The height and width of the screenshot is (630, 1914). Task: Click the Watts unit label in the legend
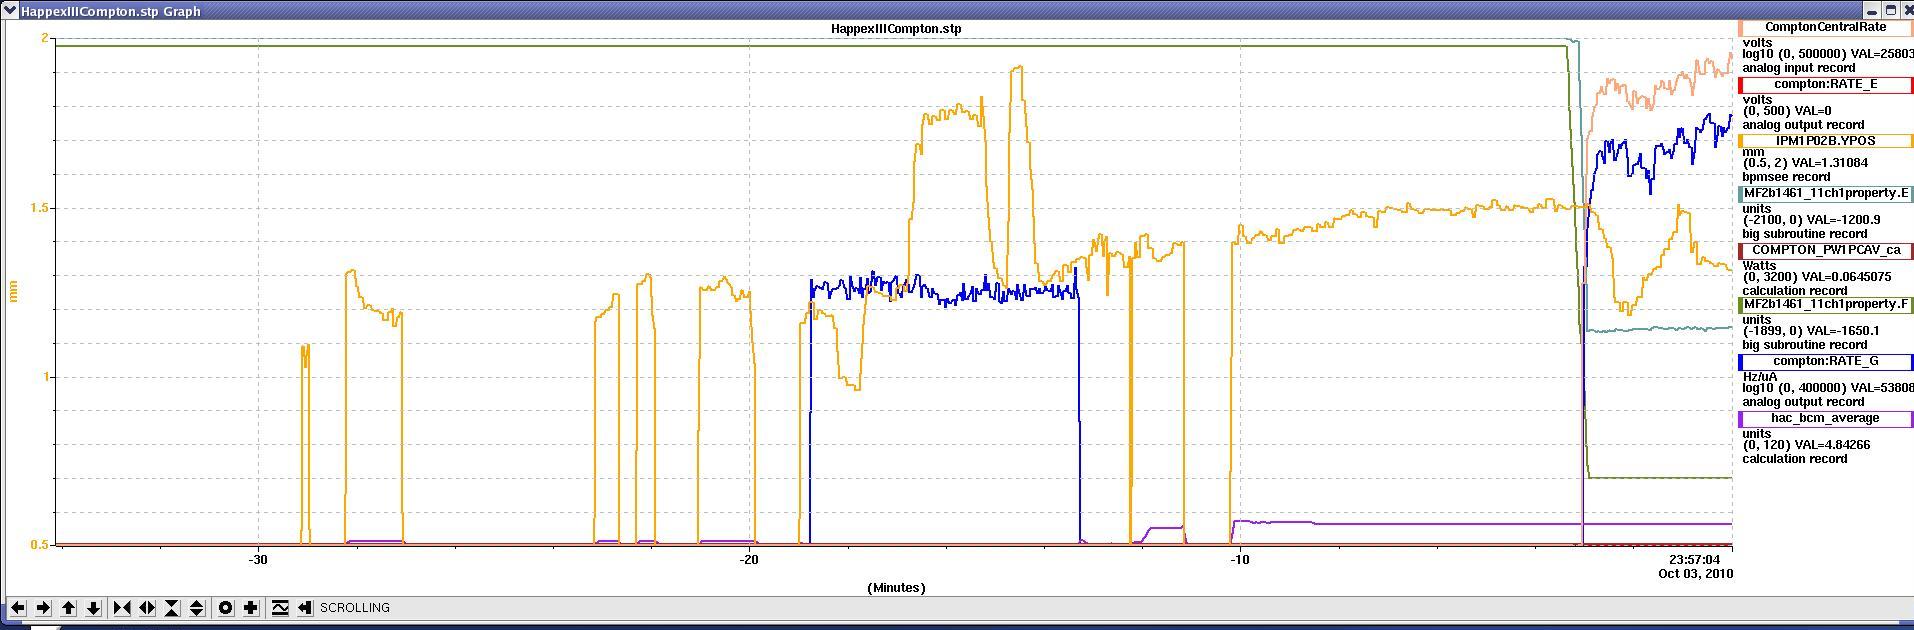click(x=1759, y=266)
